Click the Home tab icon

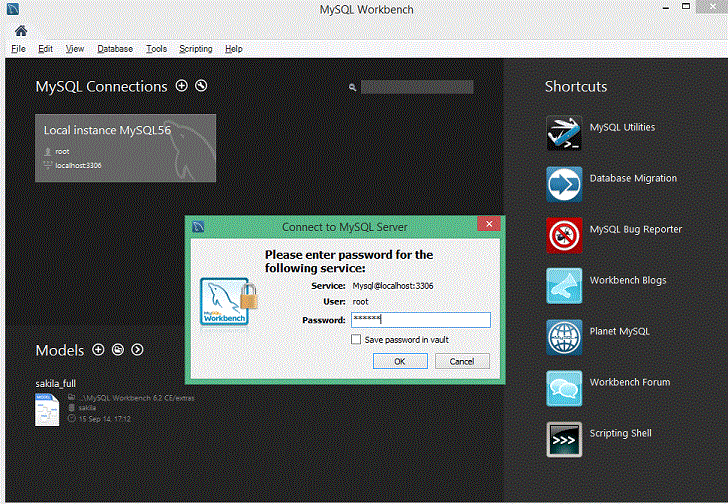(21, 31)
